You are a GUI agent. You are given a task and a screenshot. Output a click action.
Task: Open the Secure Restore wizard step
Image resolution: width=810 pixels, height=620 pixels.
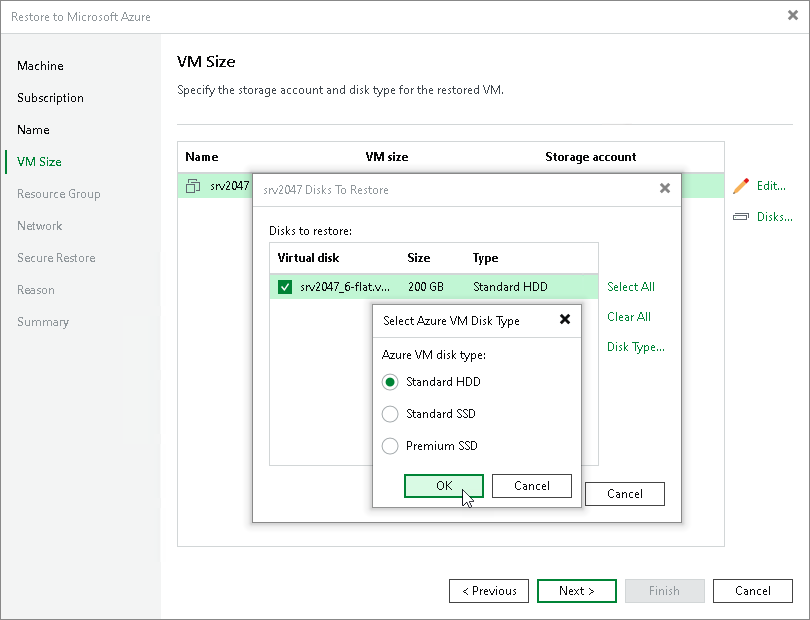(56, 258)
